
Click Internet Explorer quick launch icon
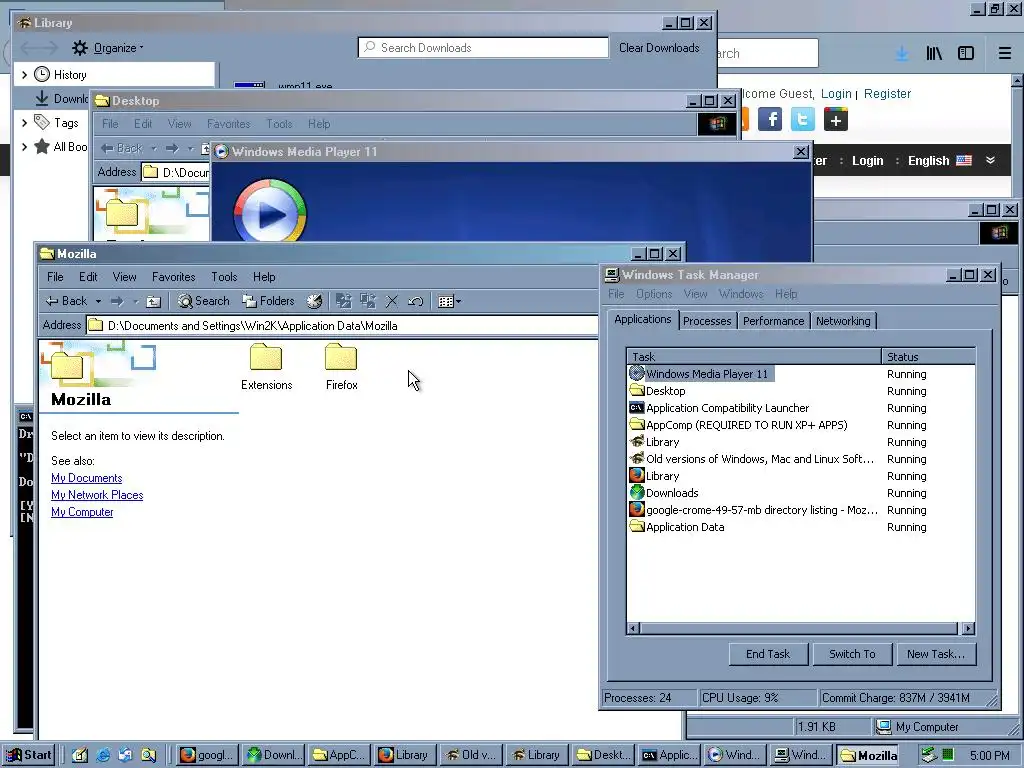[103, 756]
